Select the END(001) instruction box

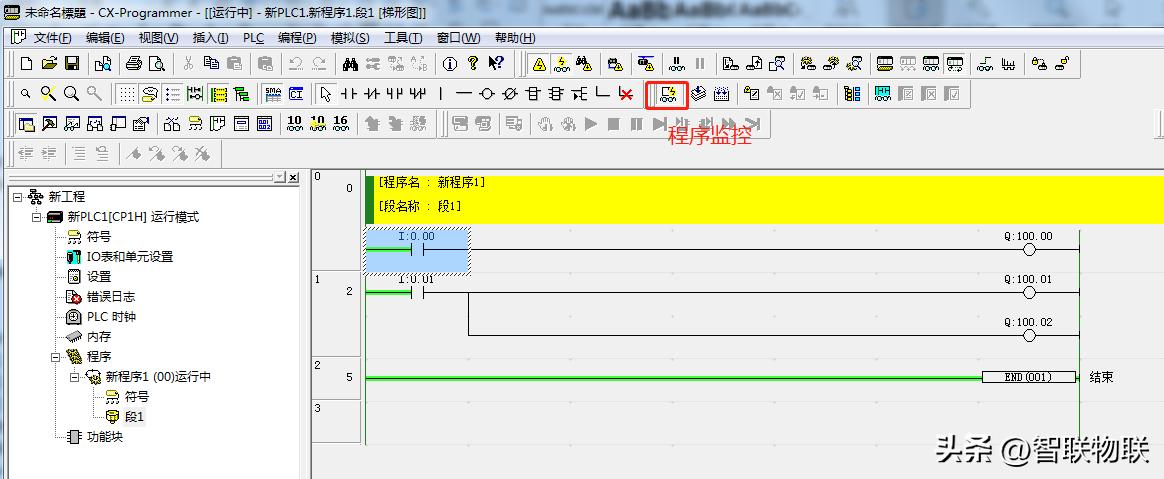(x=1028, y=377)
